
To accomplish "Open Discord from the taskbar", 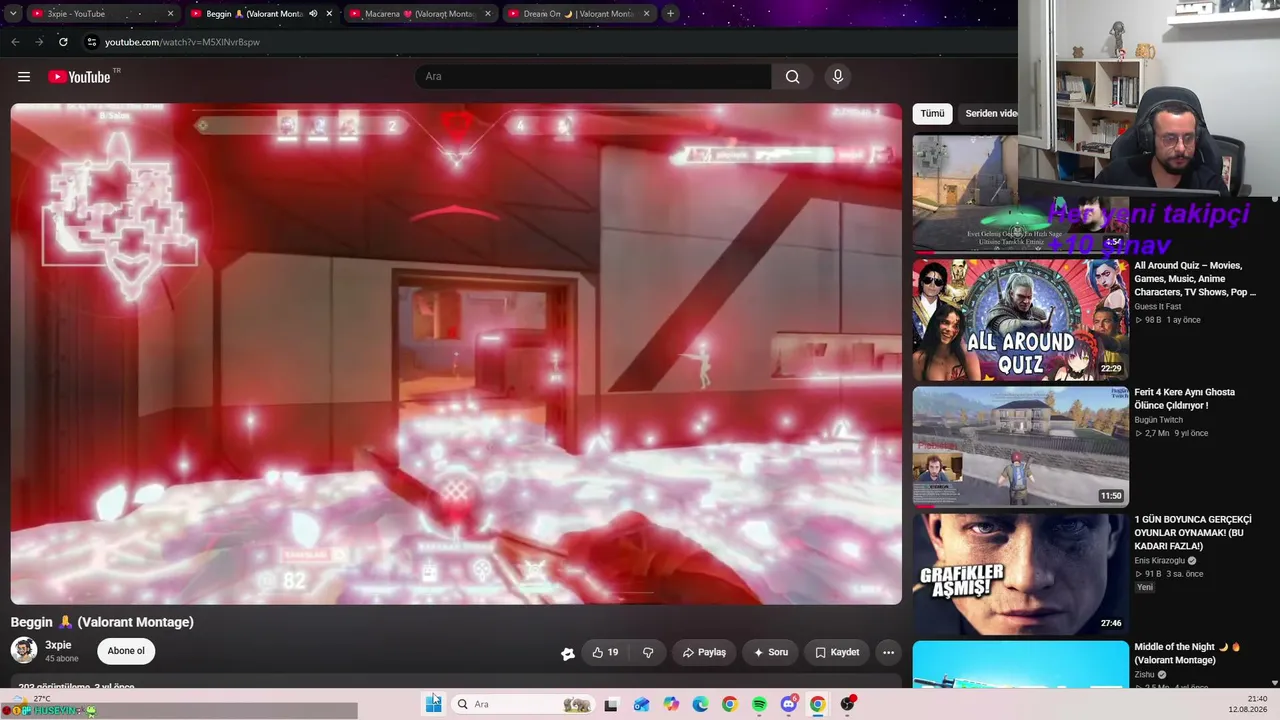I will pyautogui.click(x=789, y=704).
